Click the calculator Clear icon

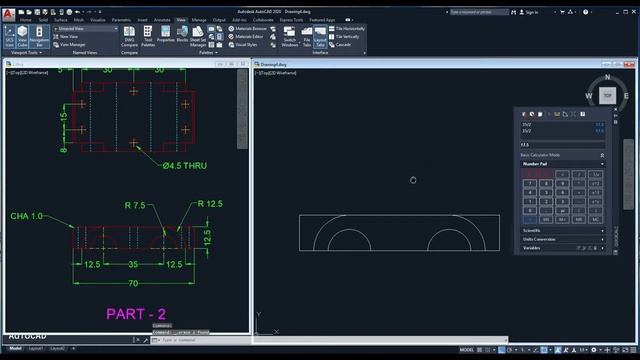tap(524, 114)
